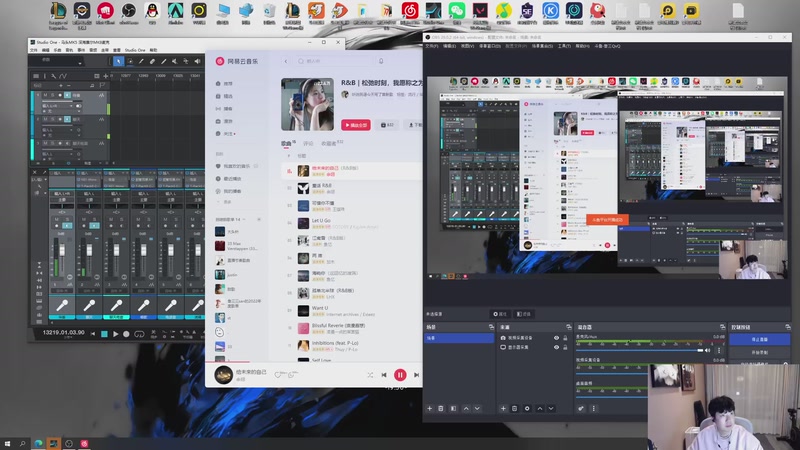Add a new OBS source with plus icon
The height and width of the screenshot is (450, 800).
pos(503,409)
